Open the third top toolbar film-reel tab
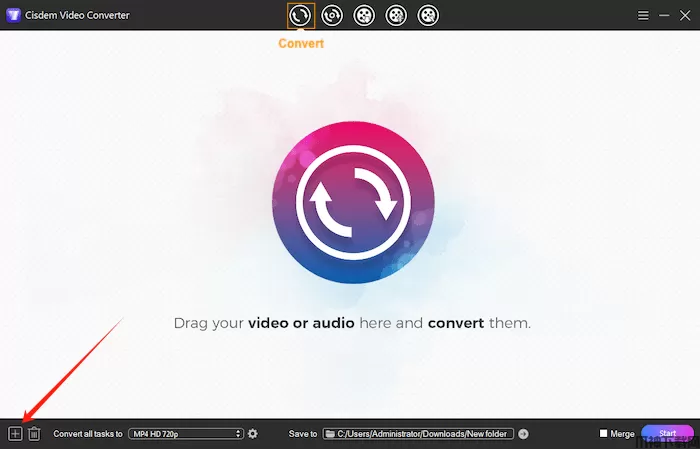The height and width of the screenshot is (449, 700). coord(364,16)
